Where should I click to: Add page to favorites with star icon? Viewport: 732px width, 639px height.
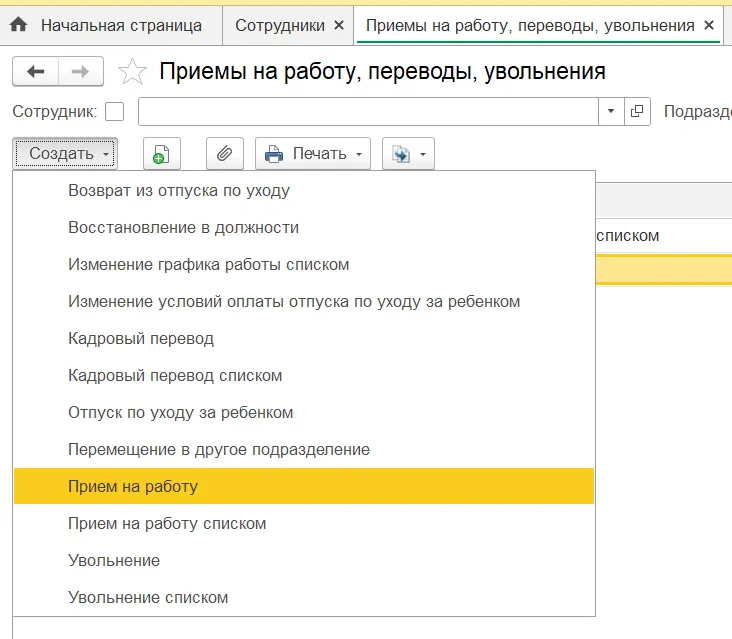coord(132,72)
